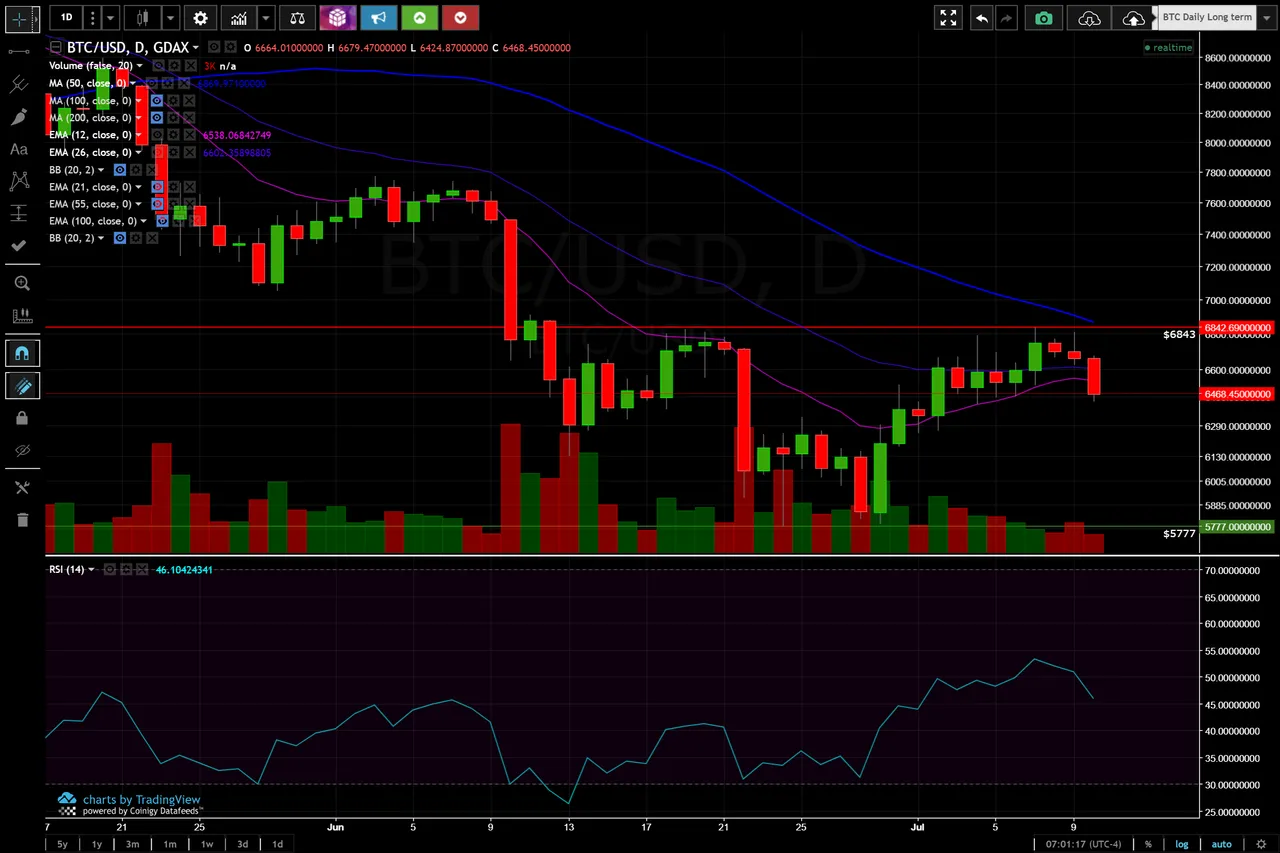Open the charts by TradingView link
The width and height of the screenshot is (1280, 853).
(x=141, y=799)
